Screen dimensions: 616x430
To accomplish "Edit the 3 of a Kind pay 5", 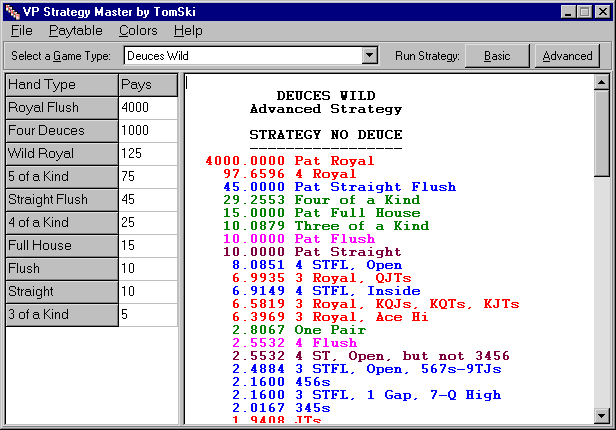I will 148,315.
